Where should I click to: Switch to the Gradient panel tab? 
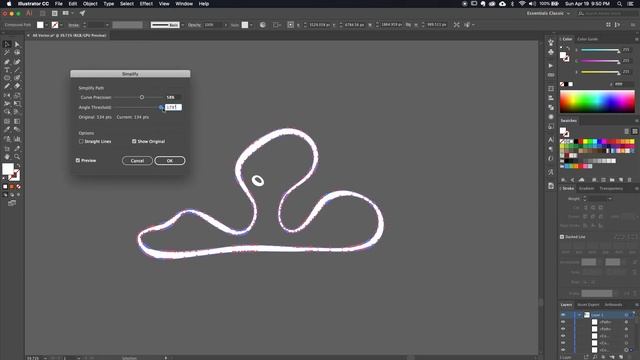point(587,189)
